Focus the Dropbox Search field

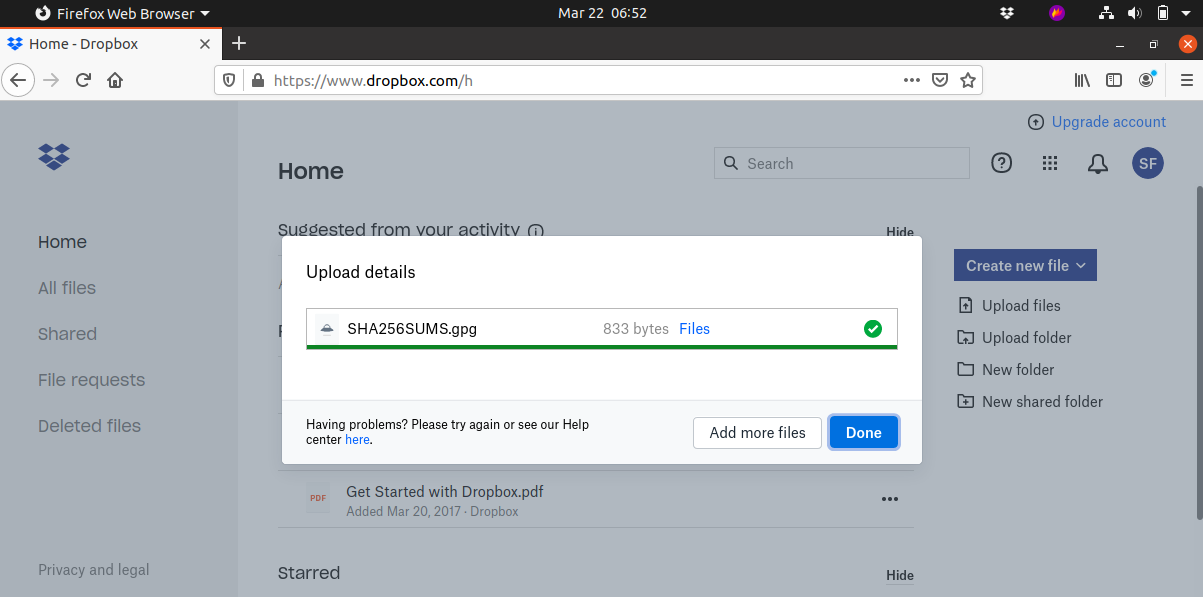(842, 163)
